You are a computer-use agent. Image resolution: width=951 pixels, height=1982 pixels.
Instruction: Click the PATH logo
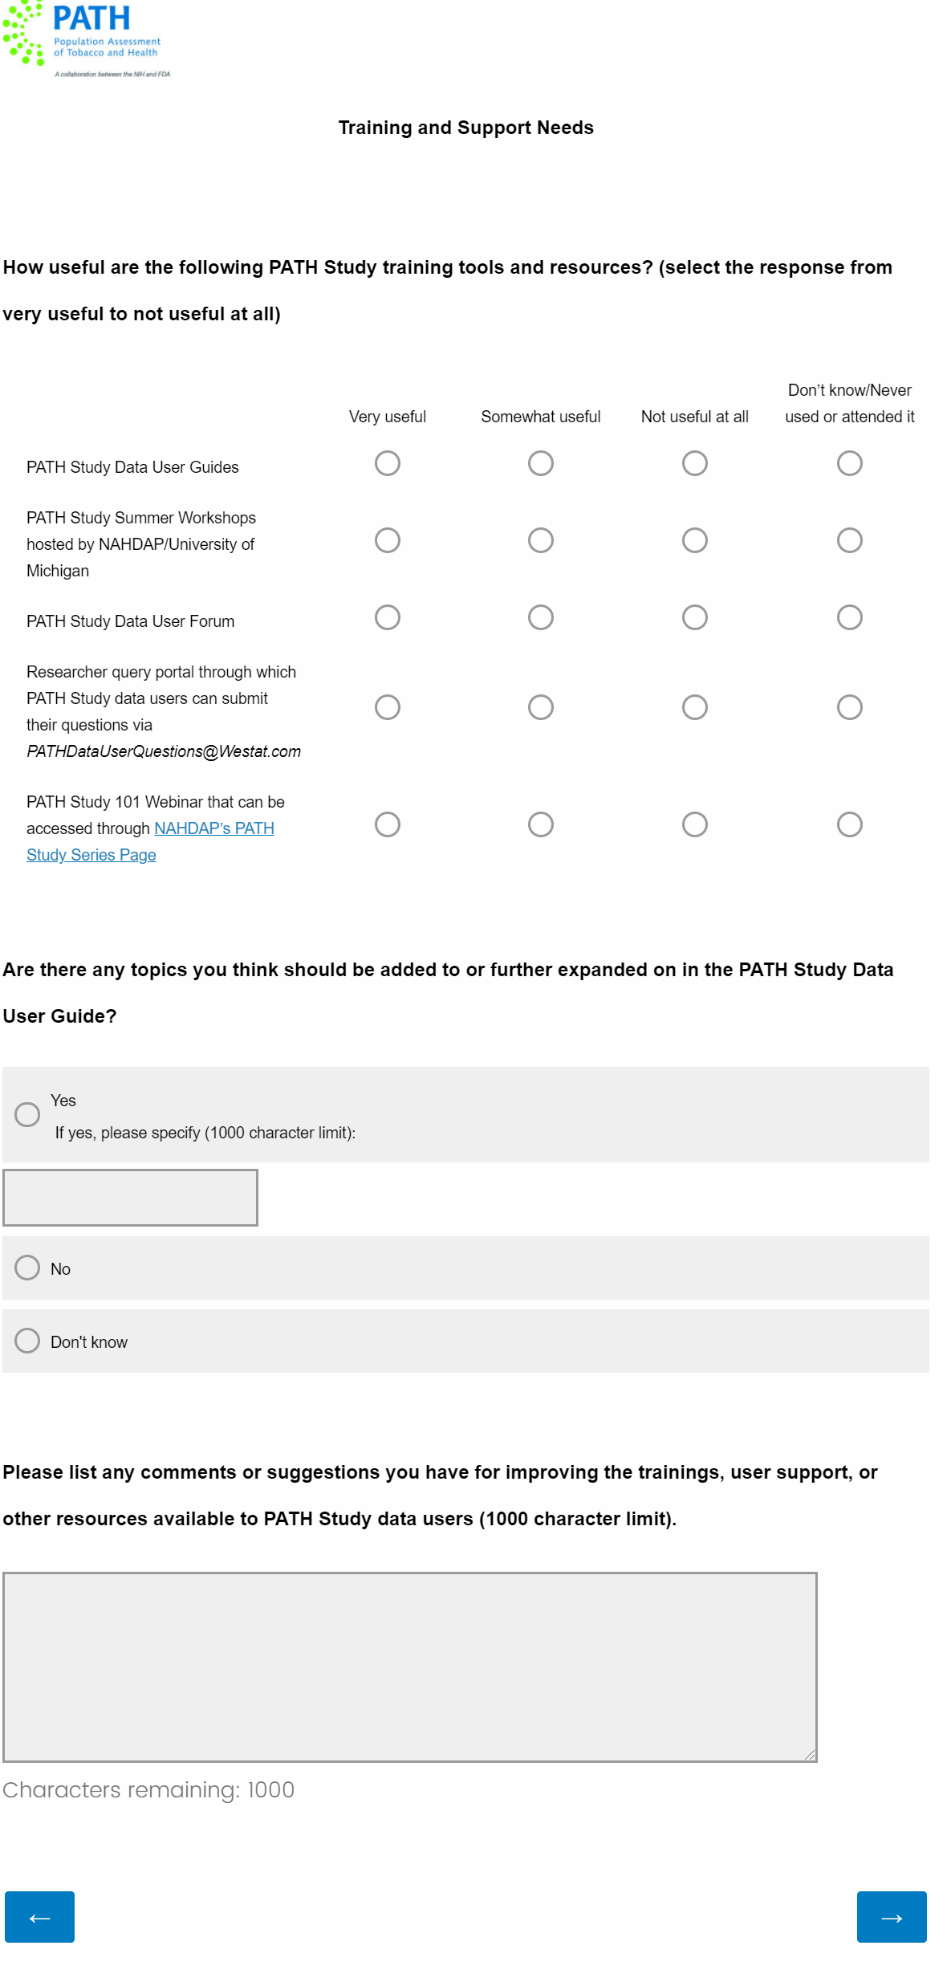click(85, 39)
